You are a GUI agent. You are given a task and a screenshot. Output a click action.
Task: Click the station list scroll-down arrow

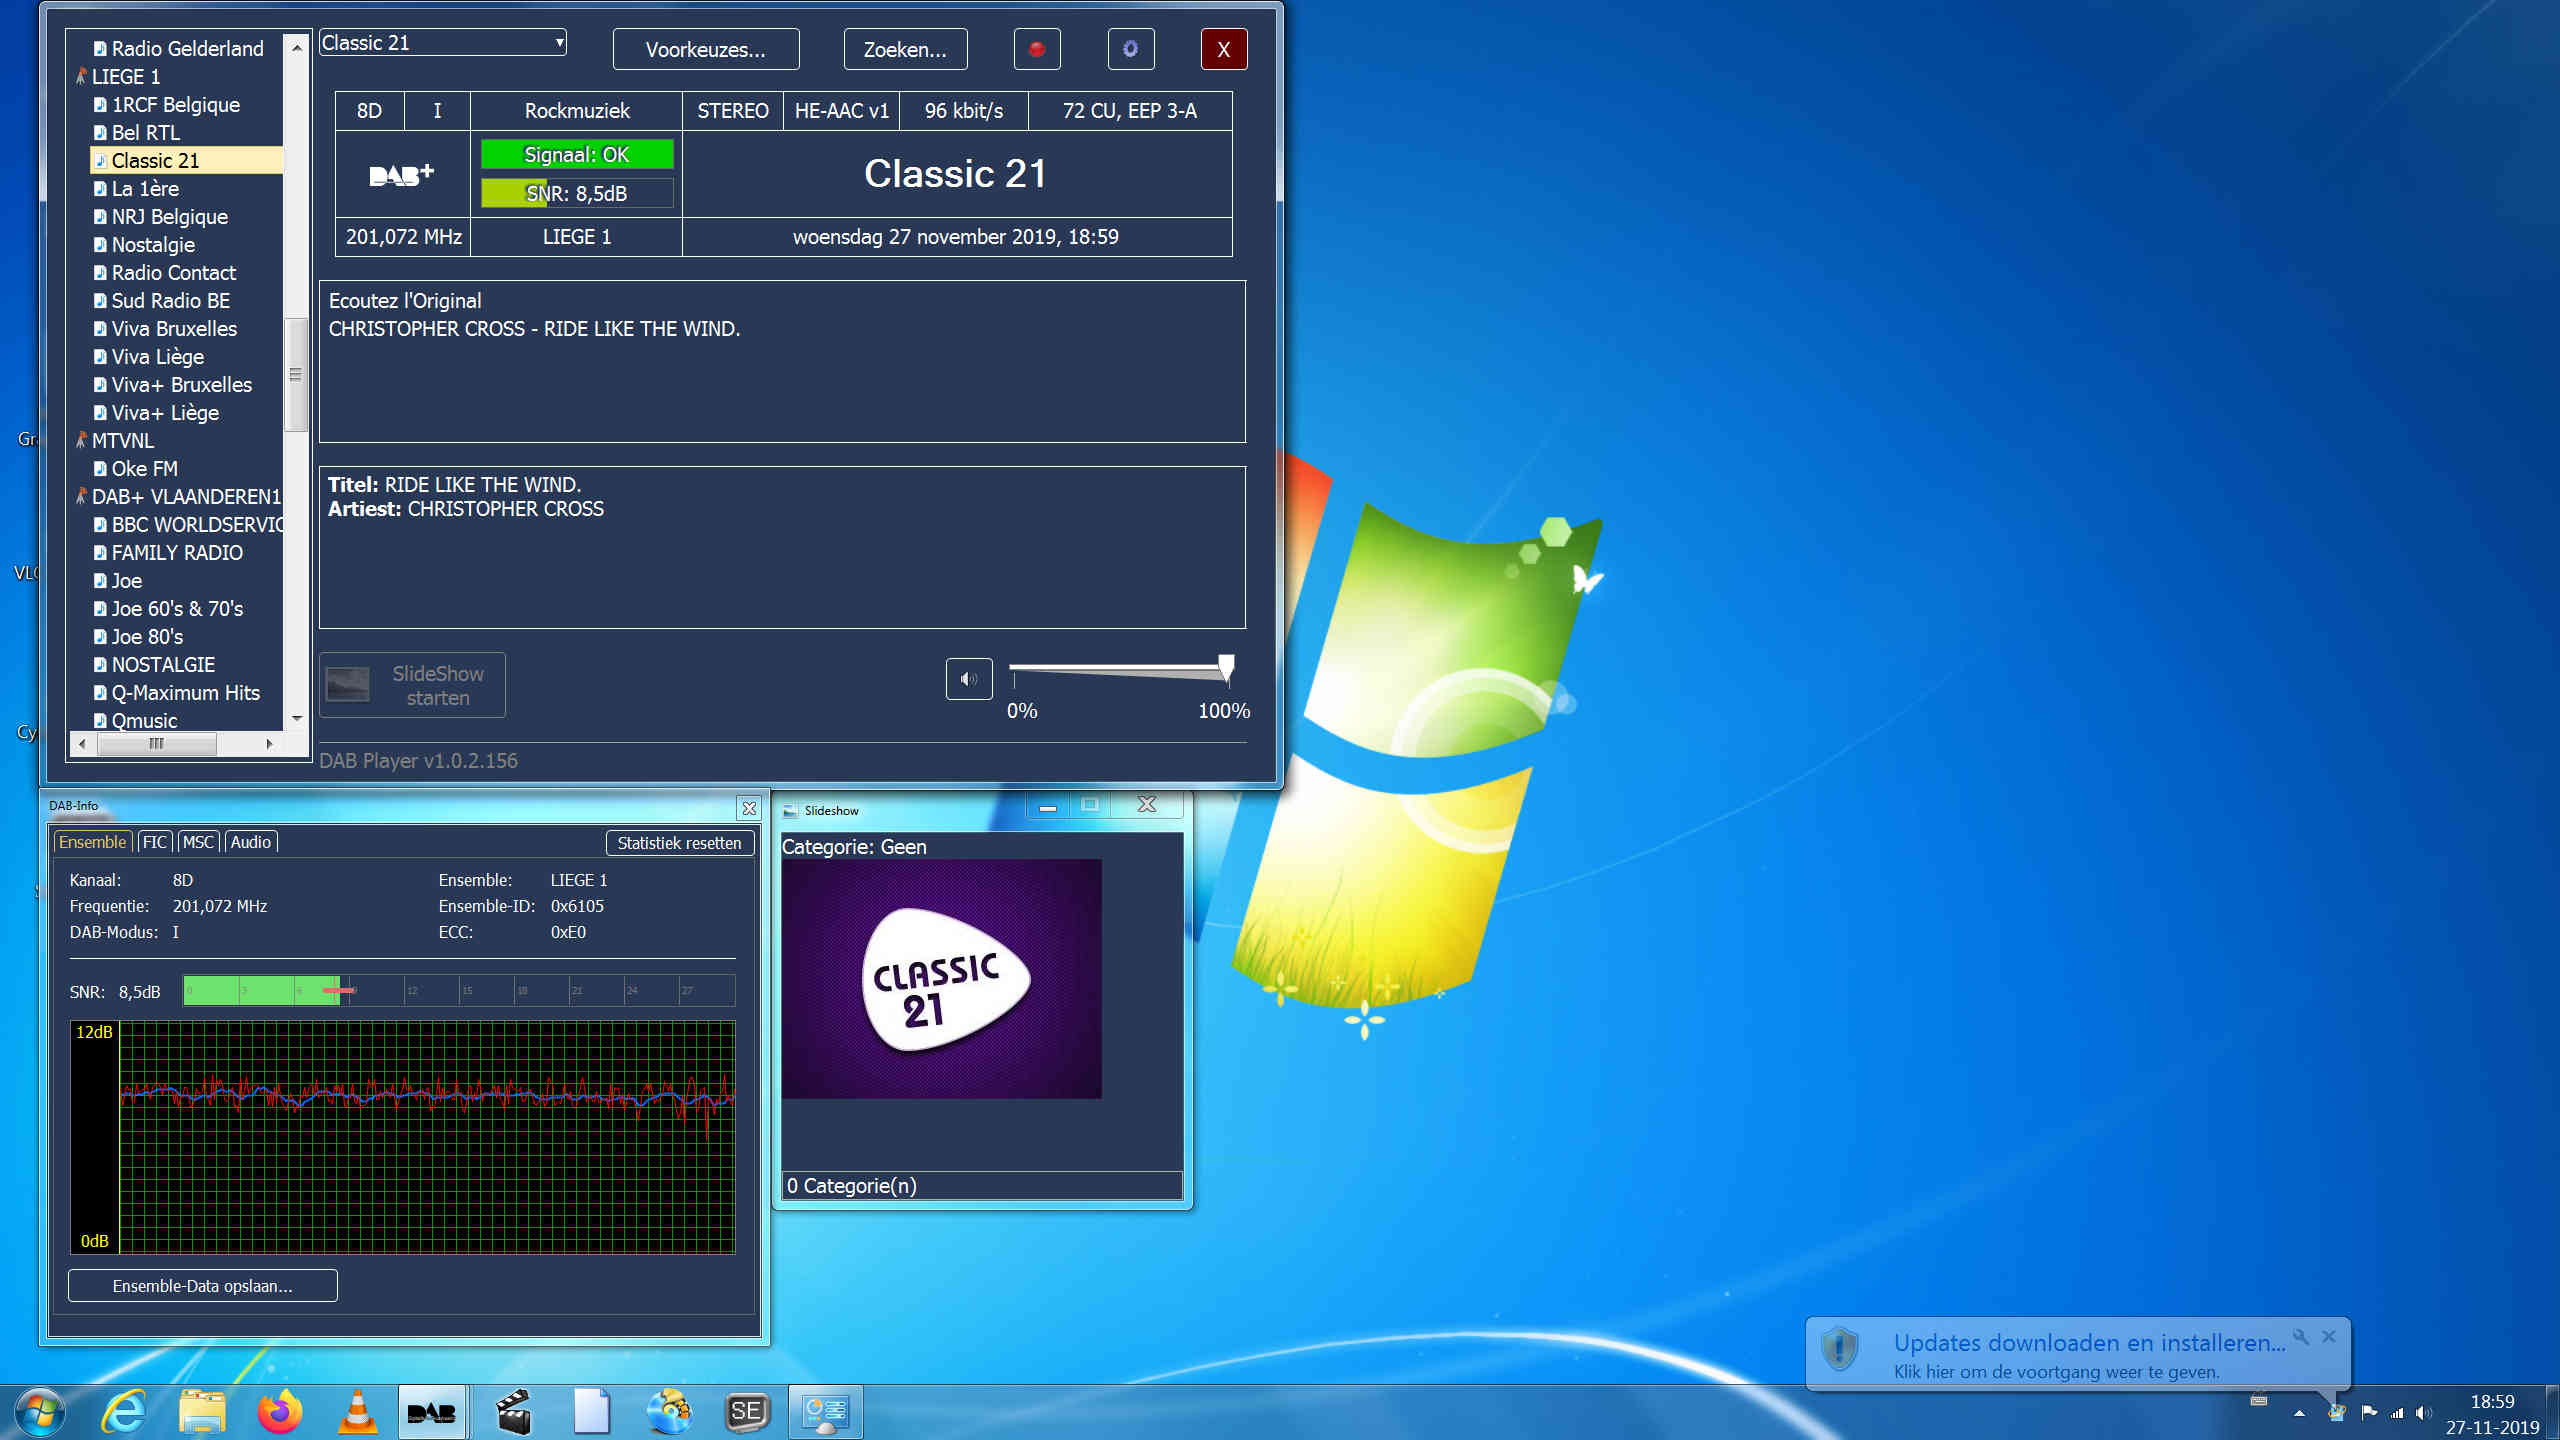pos(297,719)
